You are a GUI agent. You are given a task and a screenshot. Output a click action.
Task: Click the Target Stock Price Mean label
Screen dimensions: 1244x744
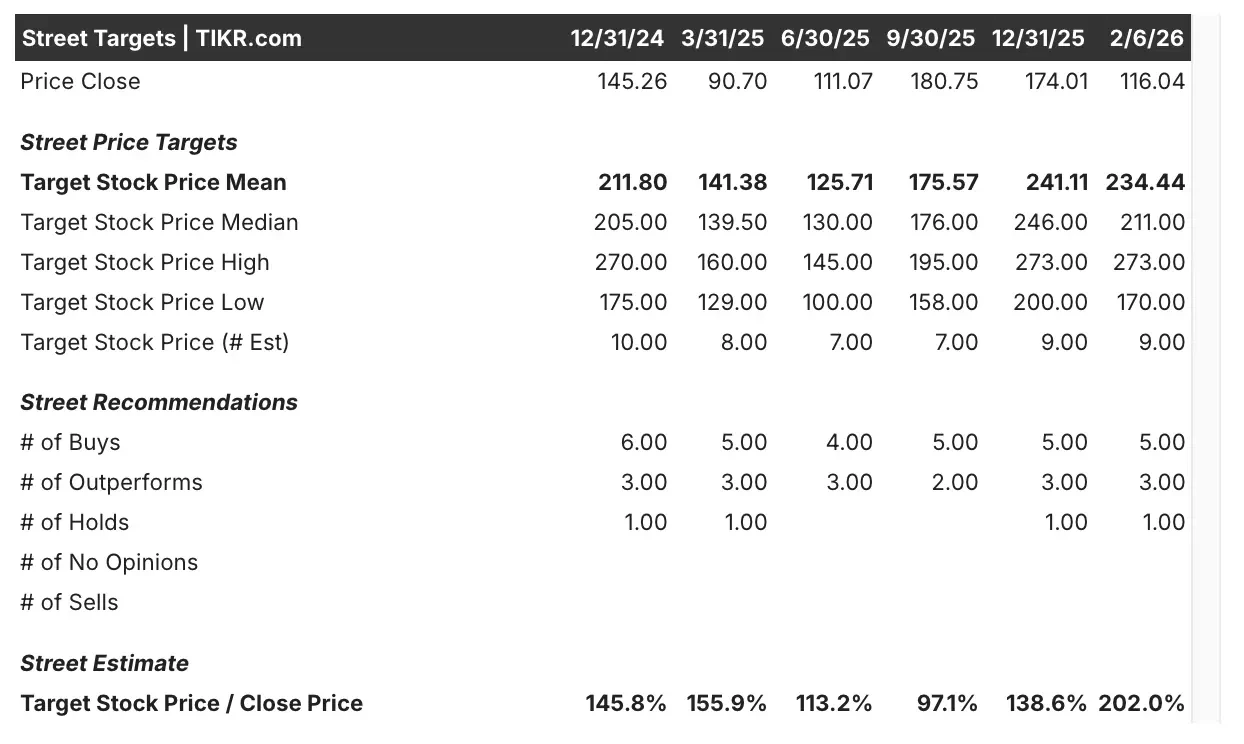[x=153, y=182]
